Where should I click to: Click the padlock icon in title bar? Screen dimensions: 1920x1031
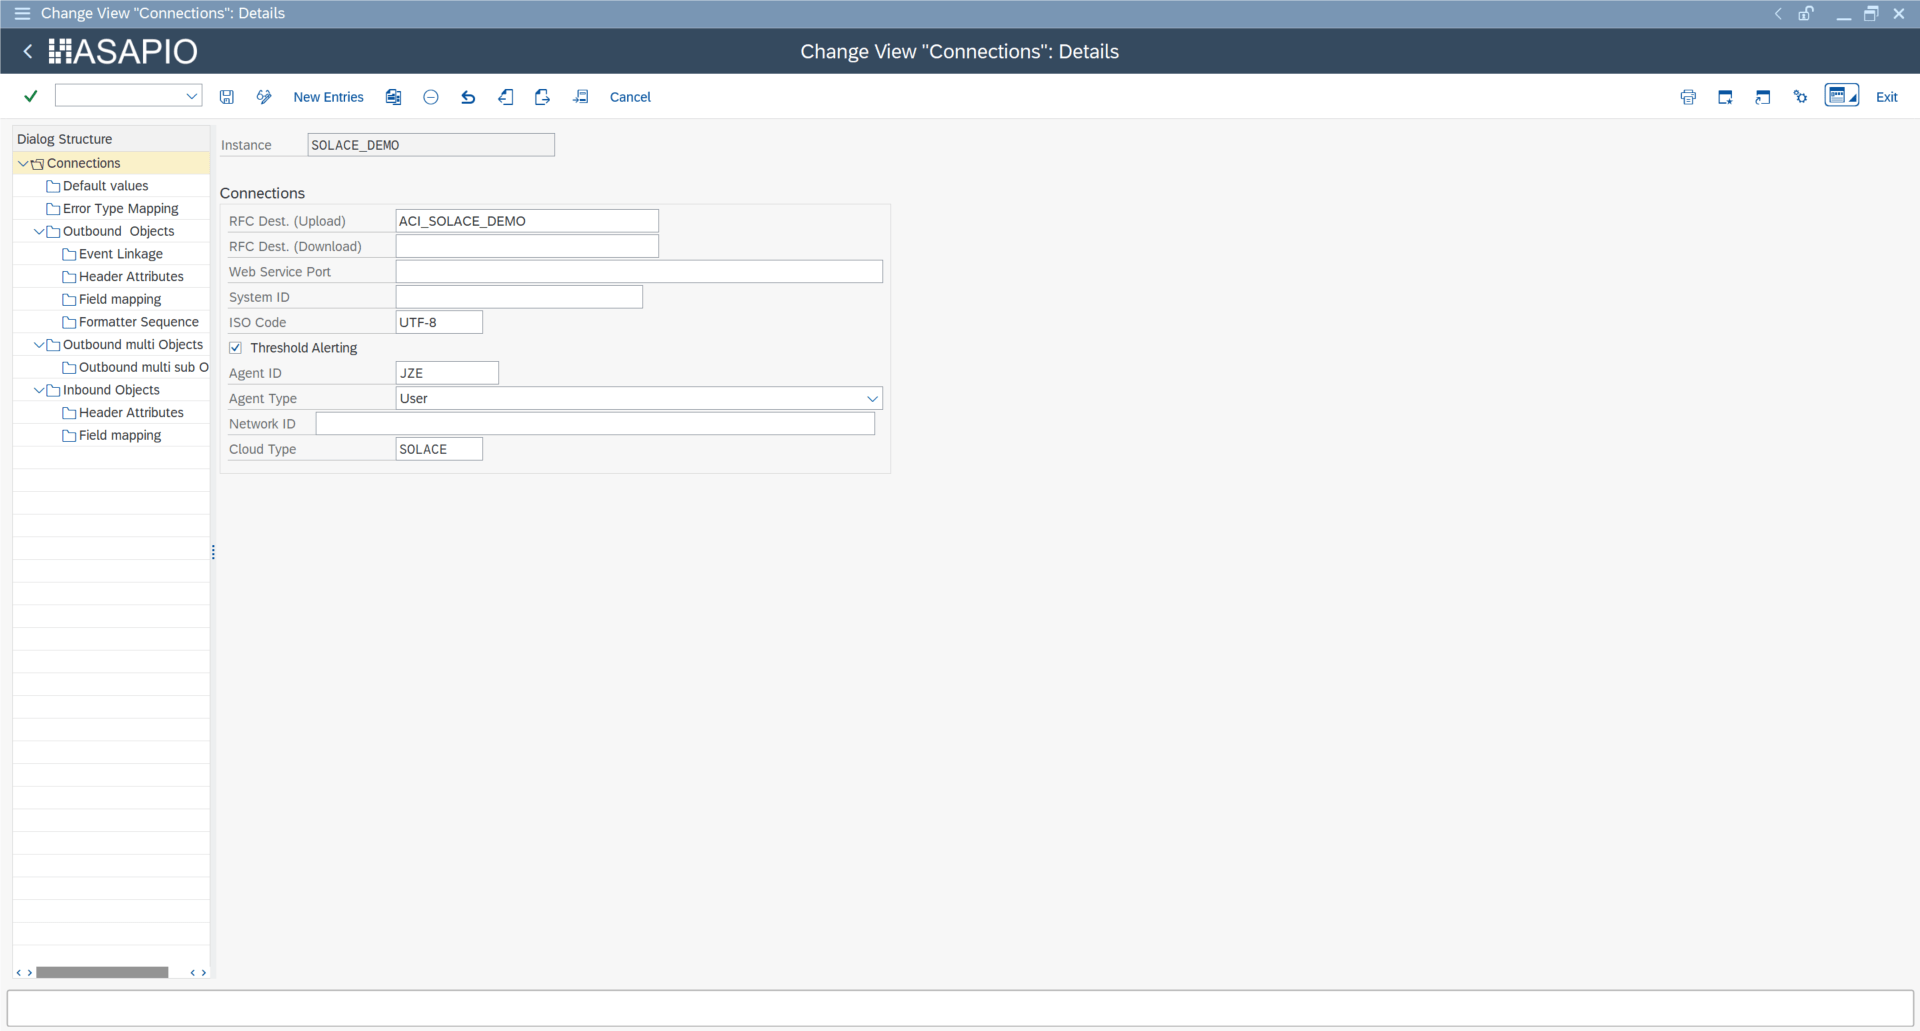[x=1806, y=13]
